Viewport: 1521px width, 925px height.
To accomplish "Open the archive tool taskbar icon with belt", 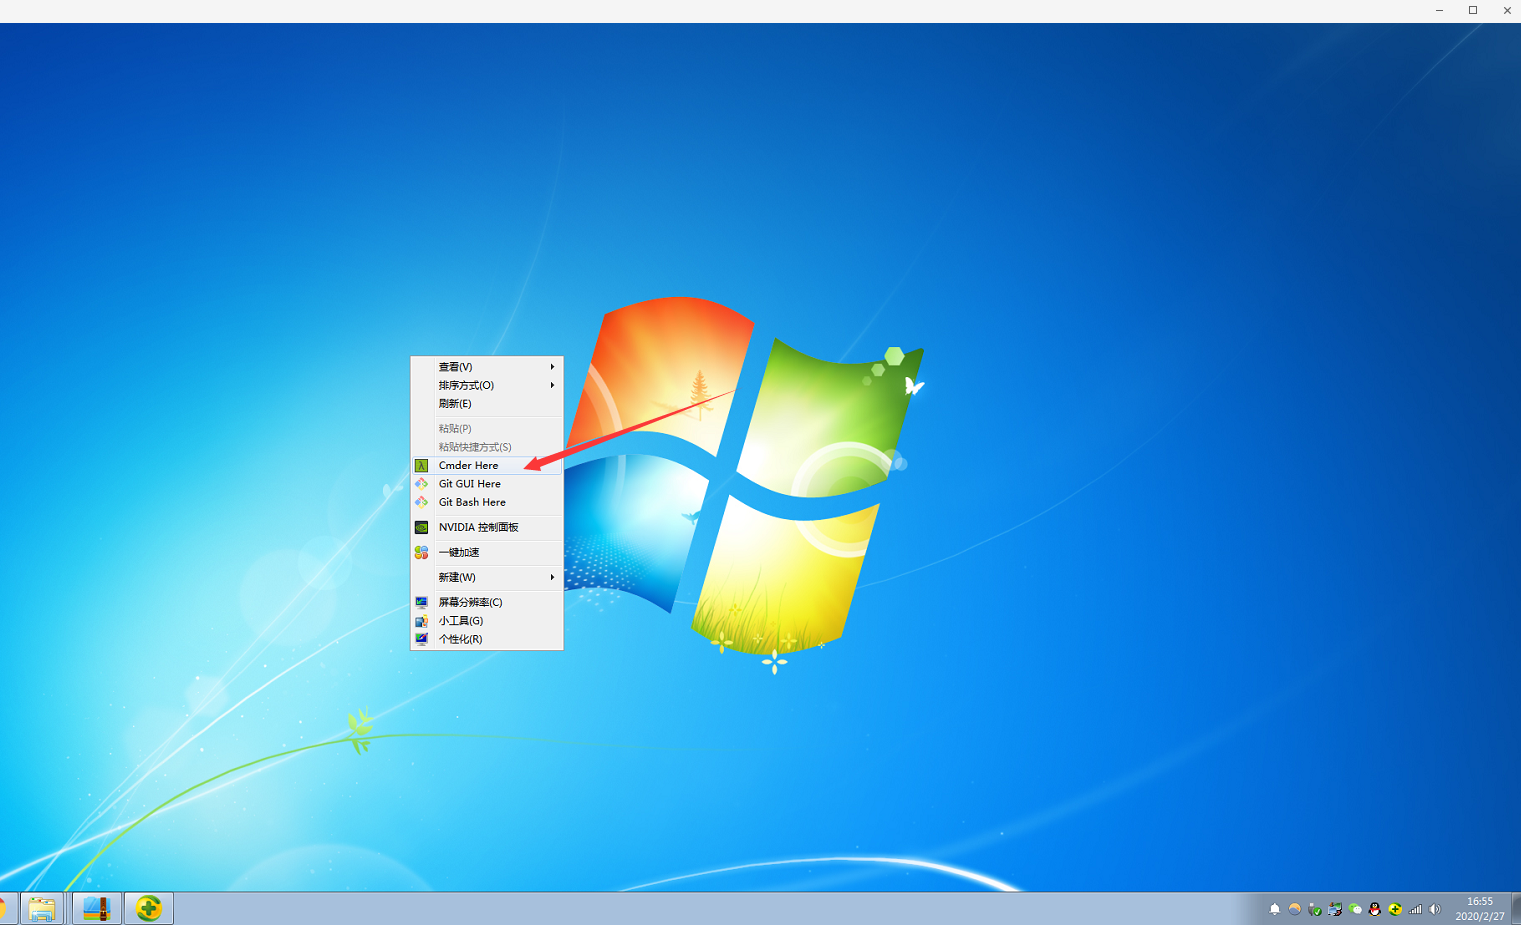I will pyautogui.click(x=96, y=909).
